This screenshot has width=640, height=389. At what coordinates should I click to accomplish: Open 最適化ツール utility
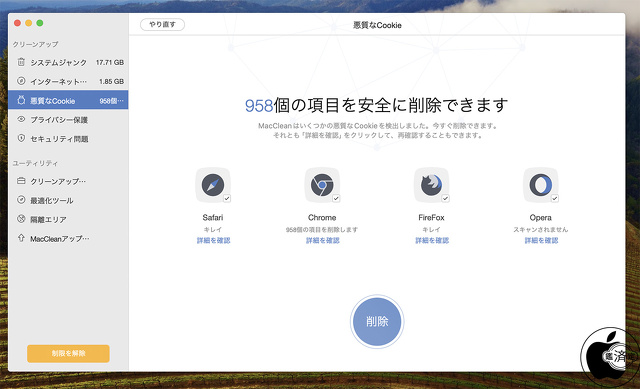68,200
